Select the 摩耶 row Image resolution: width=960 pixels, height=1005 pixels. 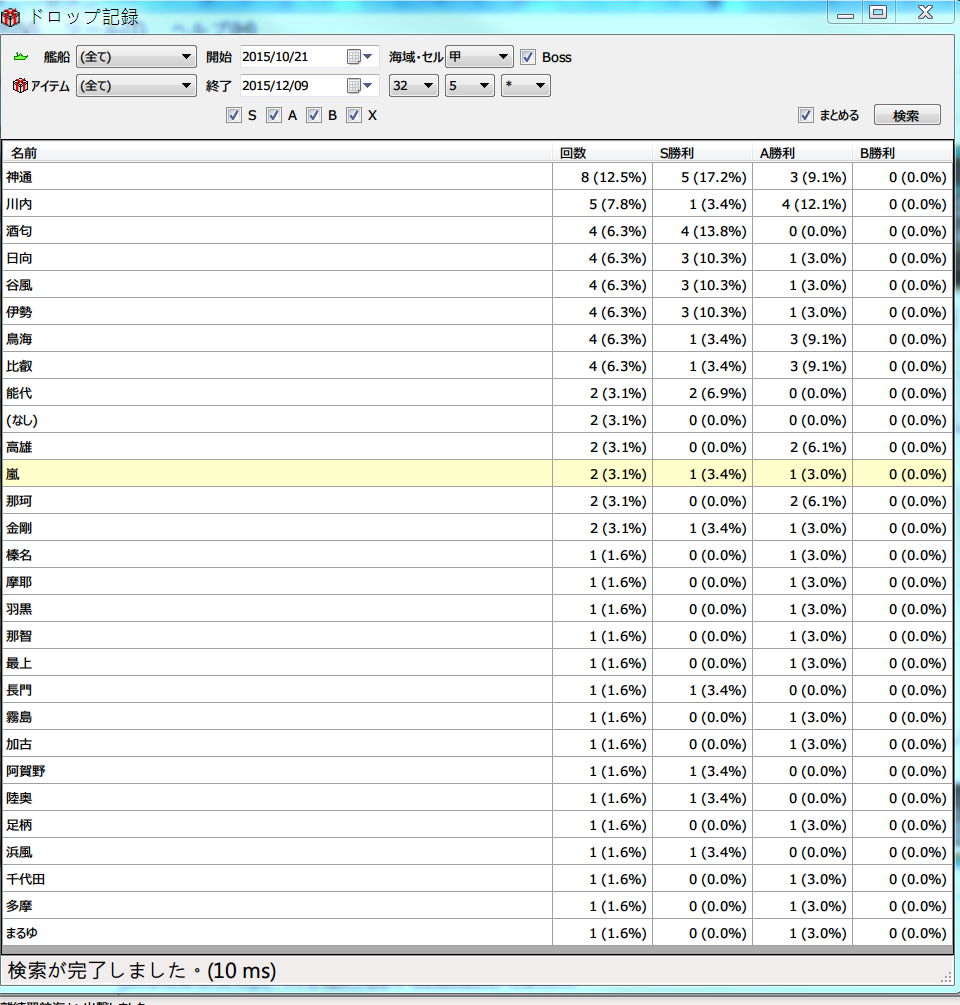[x=477, y=582]
